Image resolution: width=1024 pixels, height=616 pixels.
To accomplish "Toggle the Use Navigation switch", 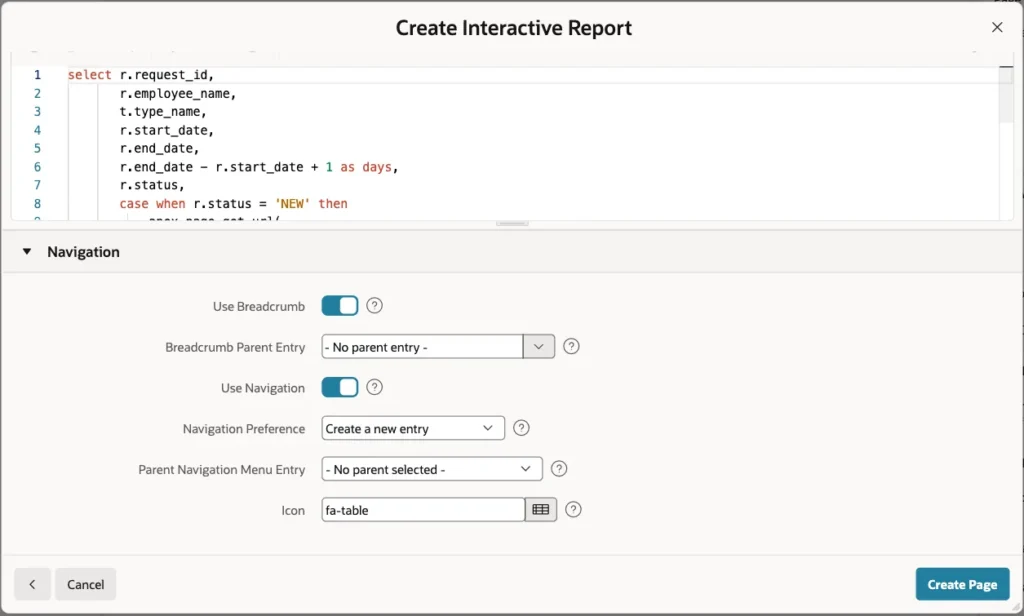I will click(x=340, y=387).
